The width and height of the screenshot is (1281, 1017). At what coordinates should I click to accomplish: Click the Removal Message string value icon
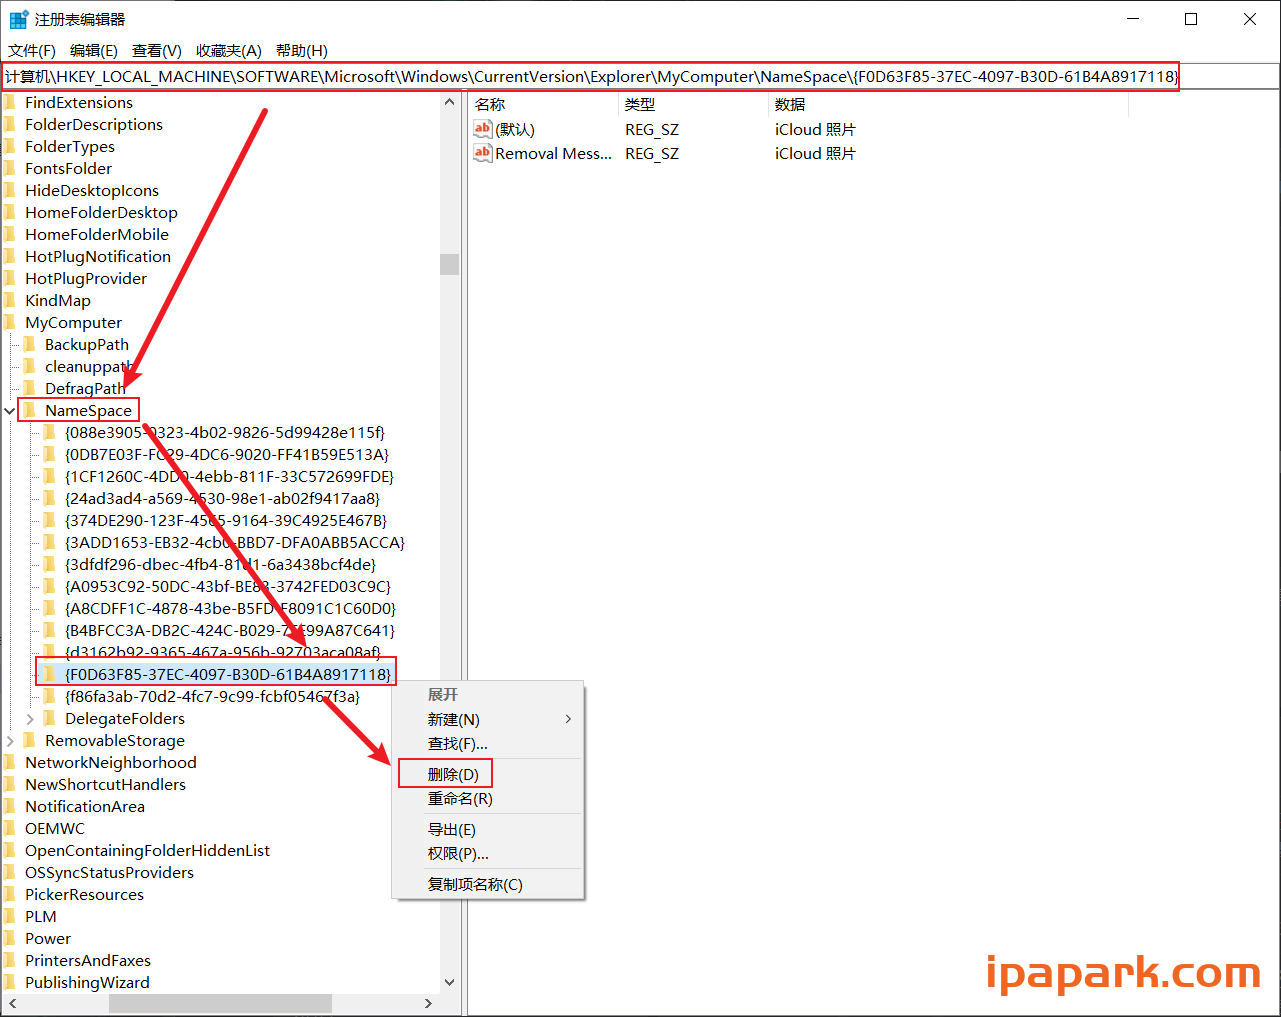point(483,153)
